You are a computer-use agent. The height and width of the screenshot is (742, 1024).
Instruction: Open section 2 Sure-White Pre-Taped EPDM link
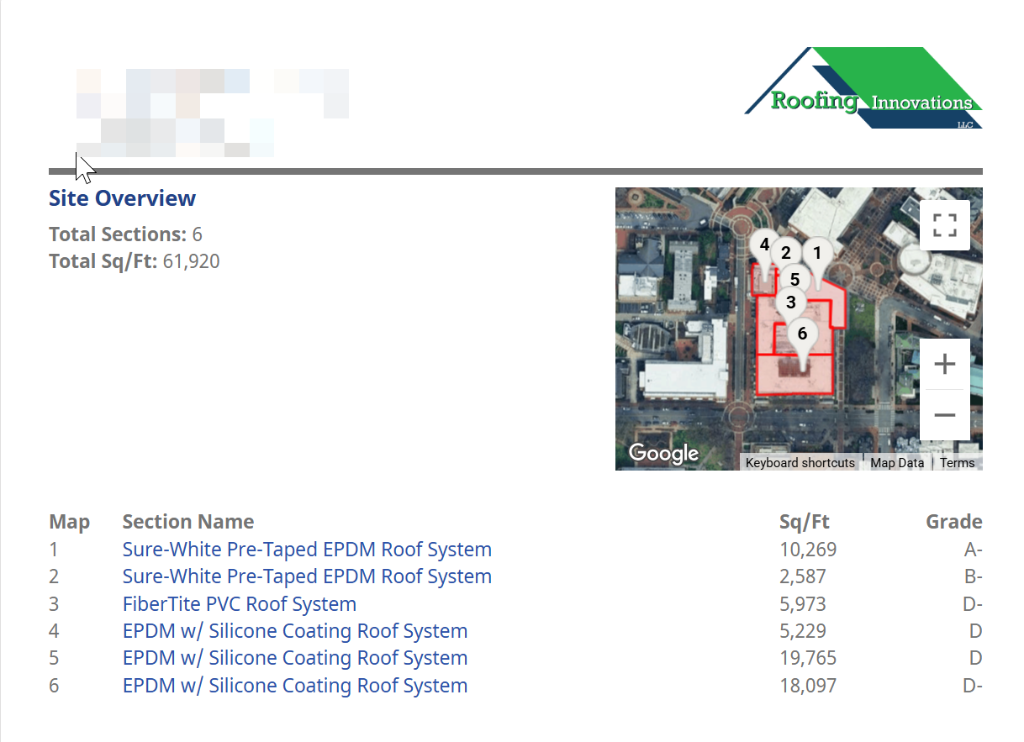[x=307, y=577]
